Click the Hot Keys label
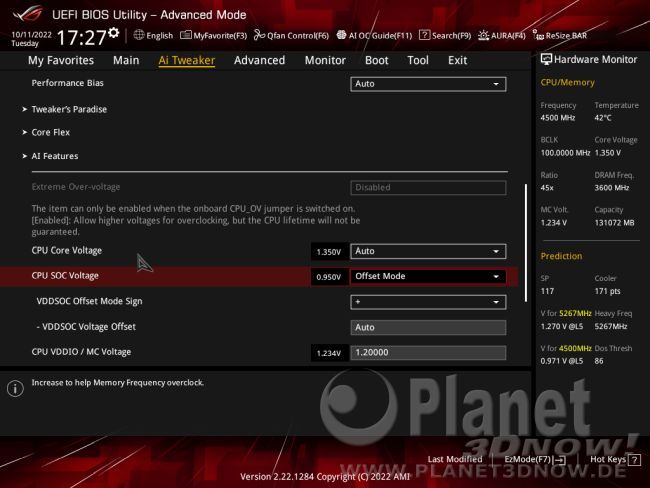 click(608, 459)
